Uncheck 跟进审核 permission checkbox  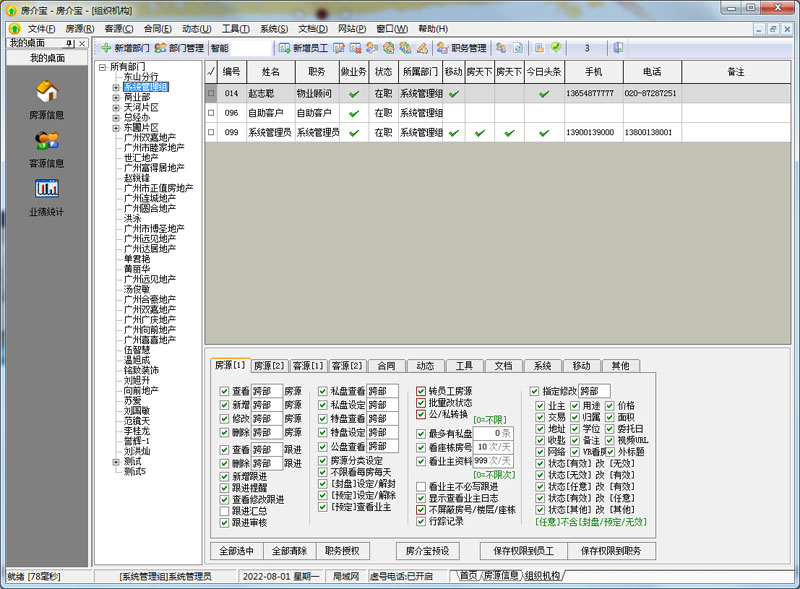224,523
